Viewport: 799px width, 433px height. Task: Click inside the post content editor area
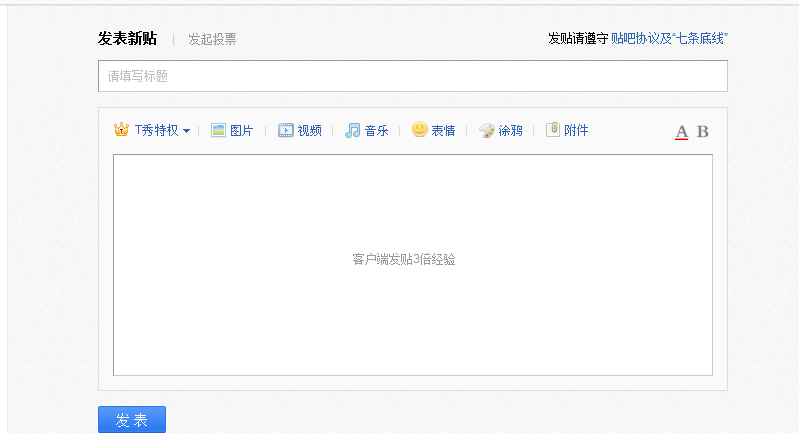412,265
